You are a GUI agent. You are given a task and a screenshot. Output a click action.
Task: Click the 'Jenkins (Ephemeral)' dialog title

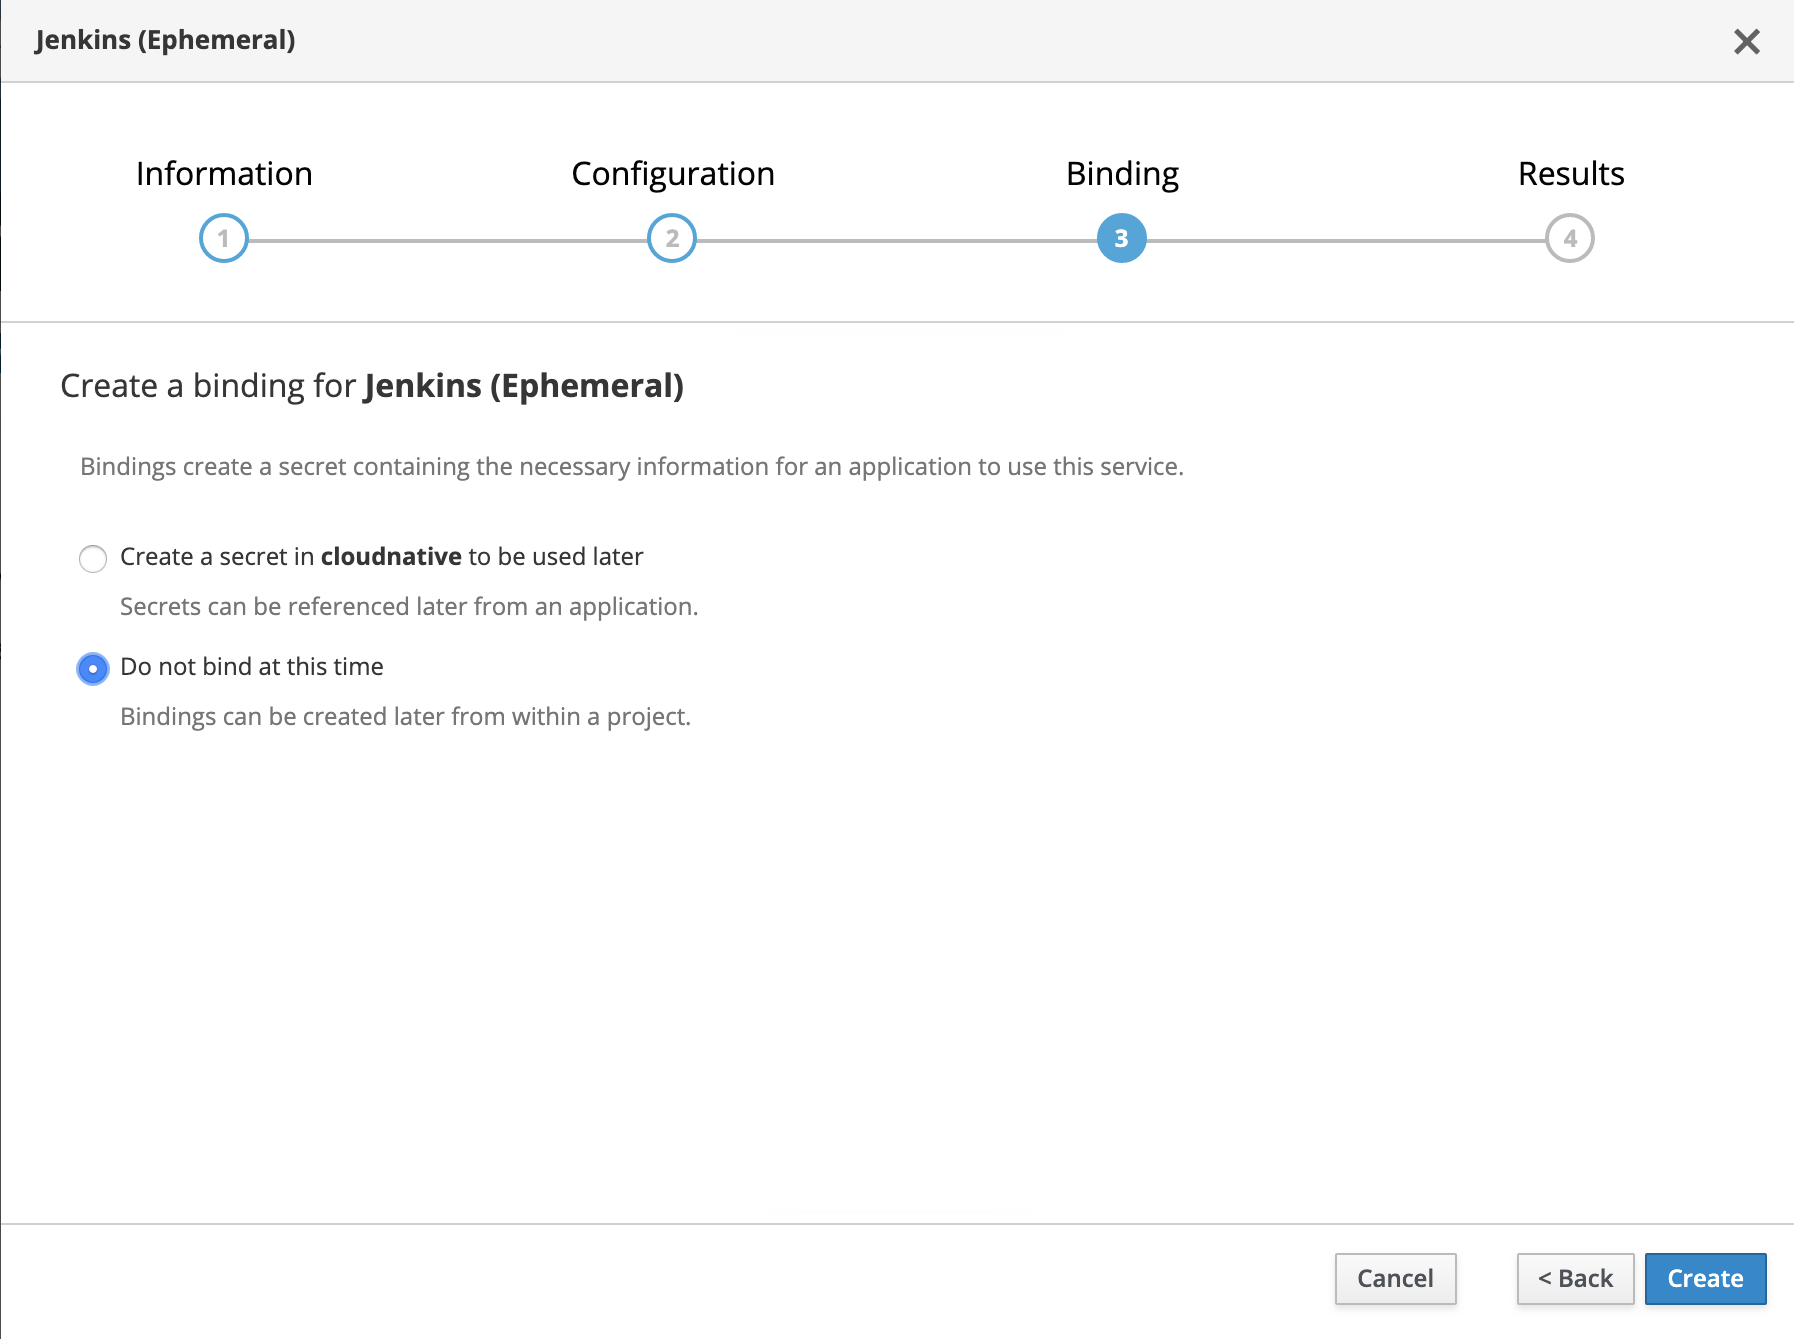click(x=165, y=40)
